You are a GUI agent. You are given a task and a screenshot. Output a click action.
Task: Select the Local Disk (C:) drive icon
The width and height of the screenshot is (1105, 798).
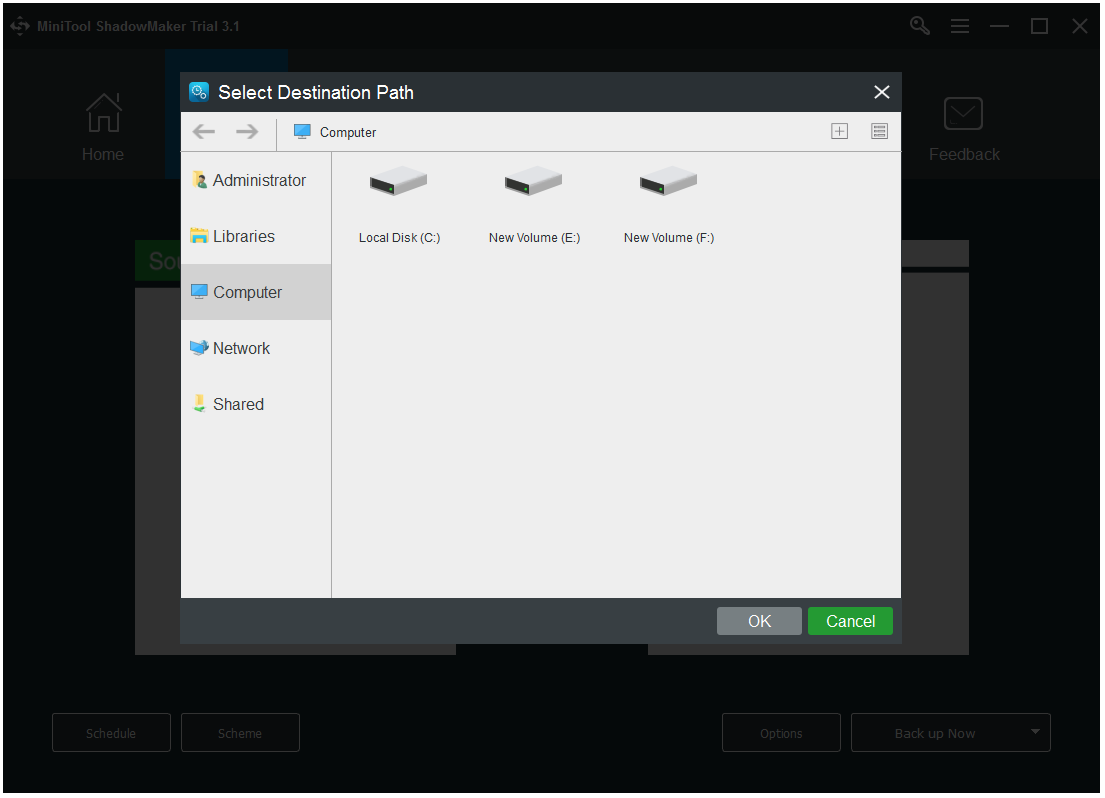point(398,181)
